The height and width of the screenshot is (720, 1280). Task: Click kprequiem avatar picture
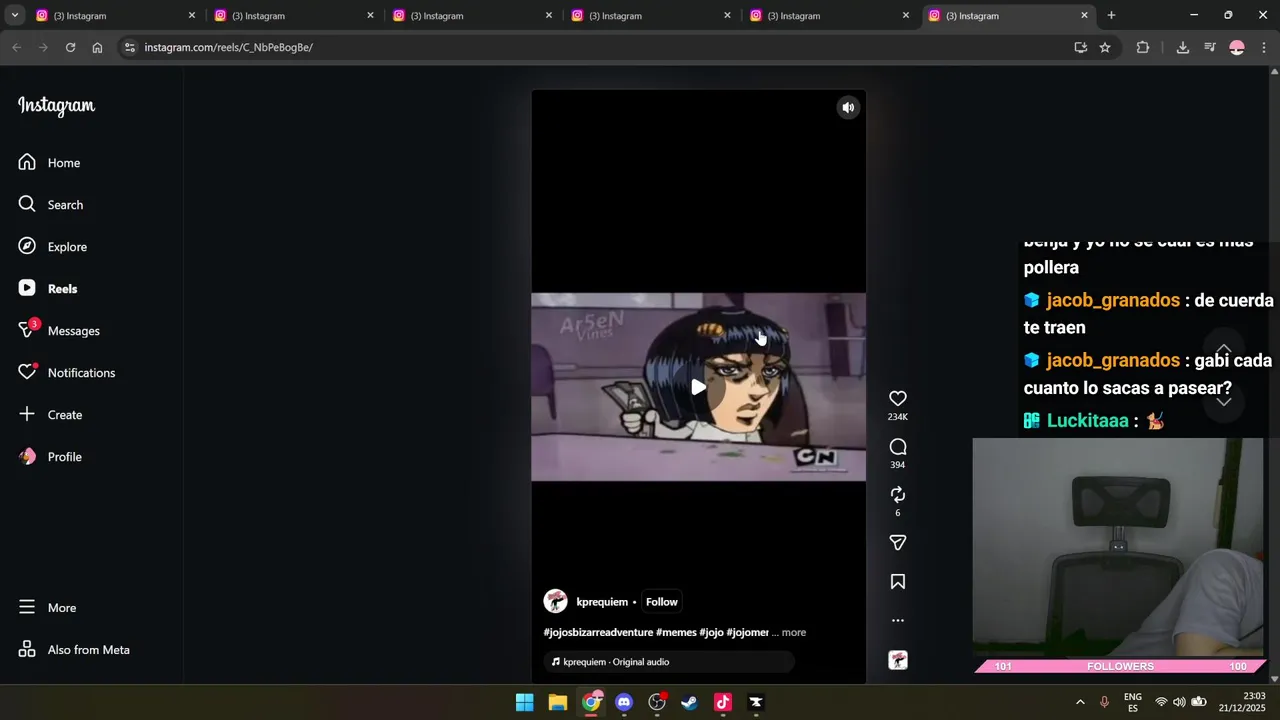pyautogui.click(x=555, y=601)
